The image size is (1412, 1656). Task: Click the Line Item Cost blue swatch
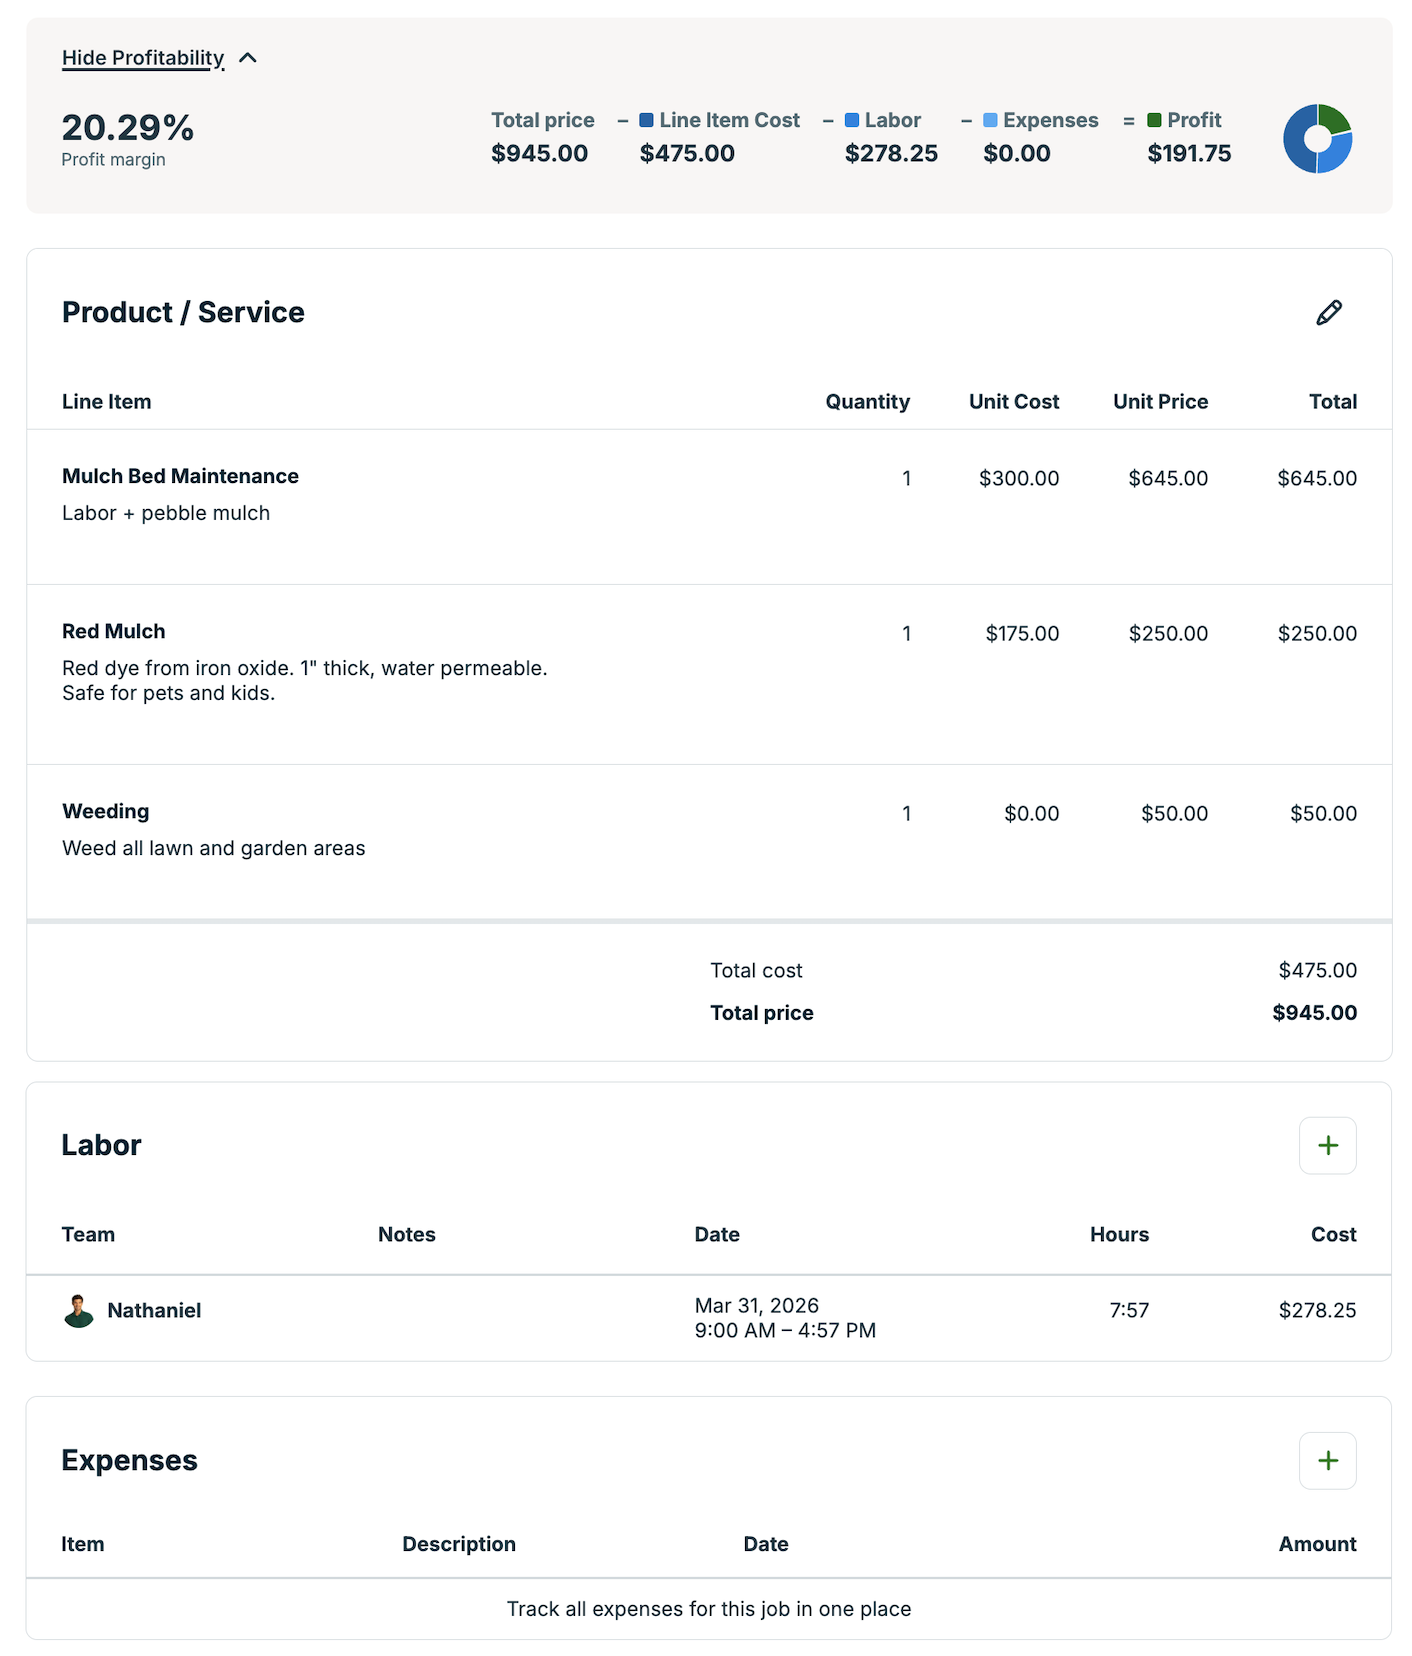647,120
